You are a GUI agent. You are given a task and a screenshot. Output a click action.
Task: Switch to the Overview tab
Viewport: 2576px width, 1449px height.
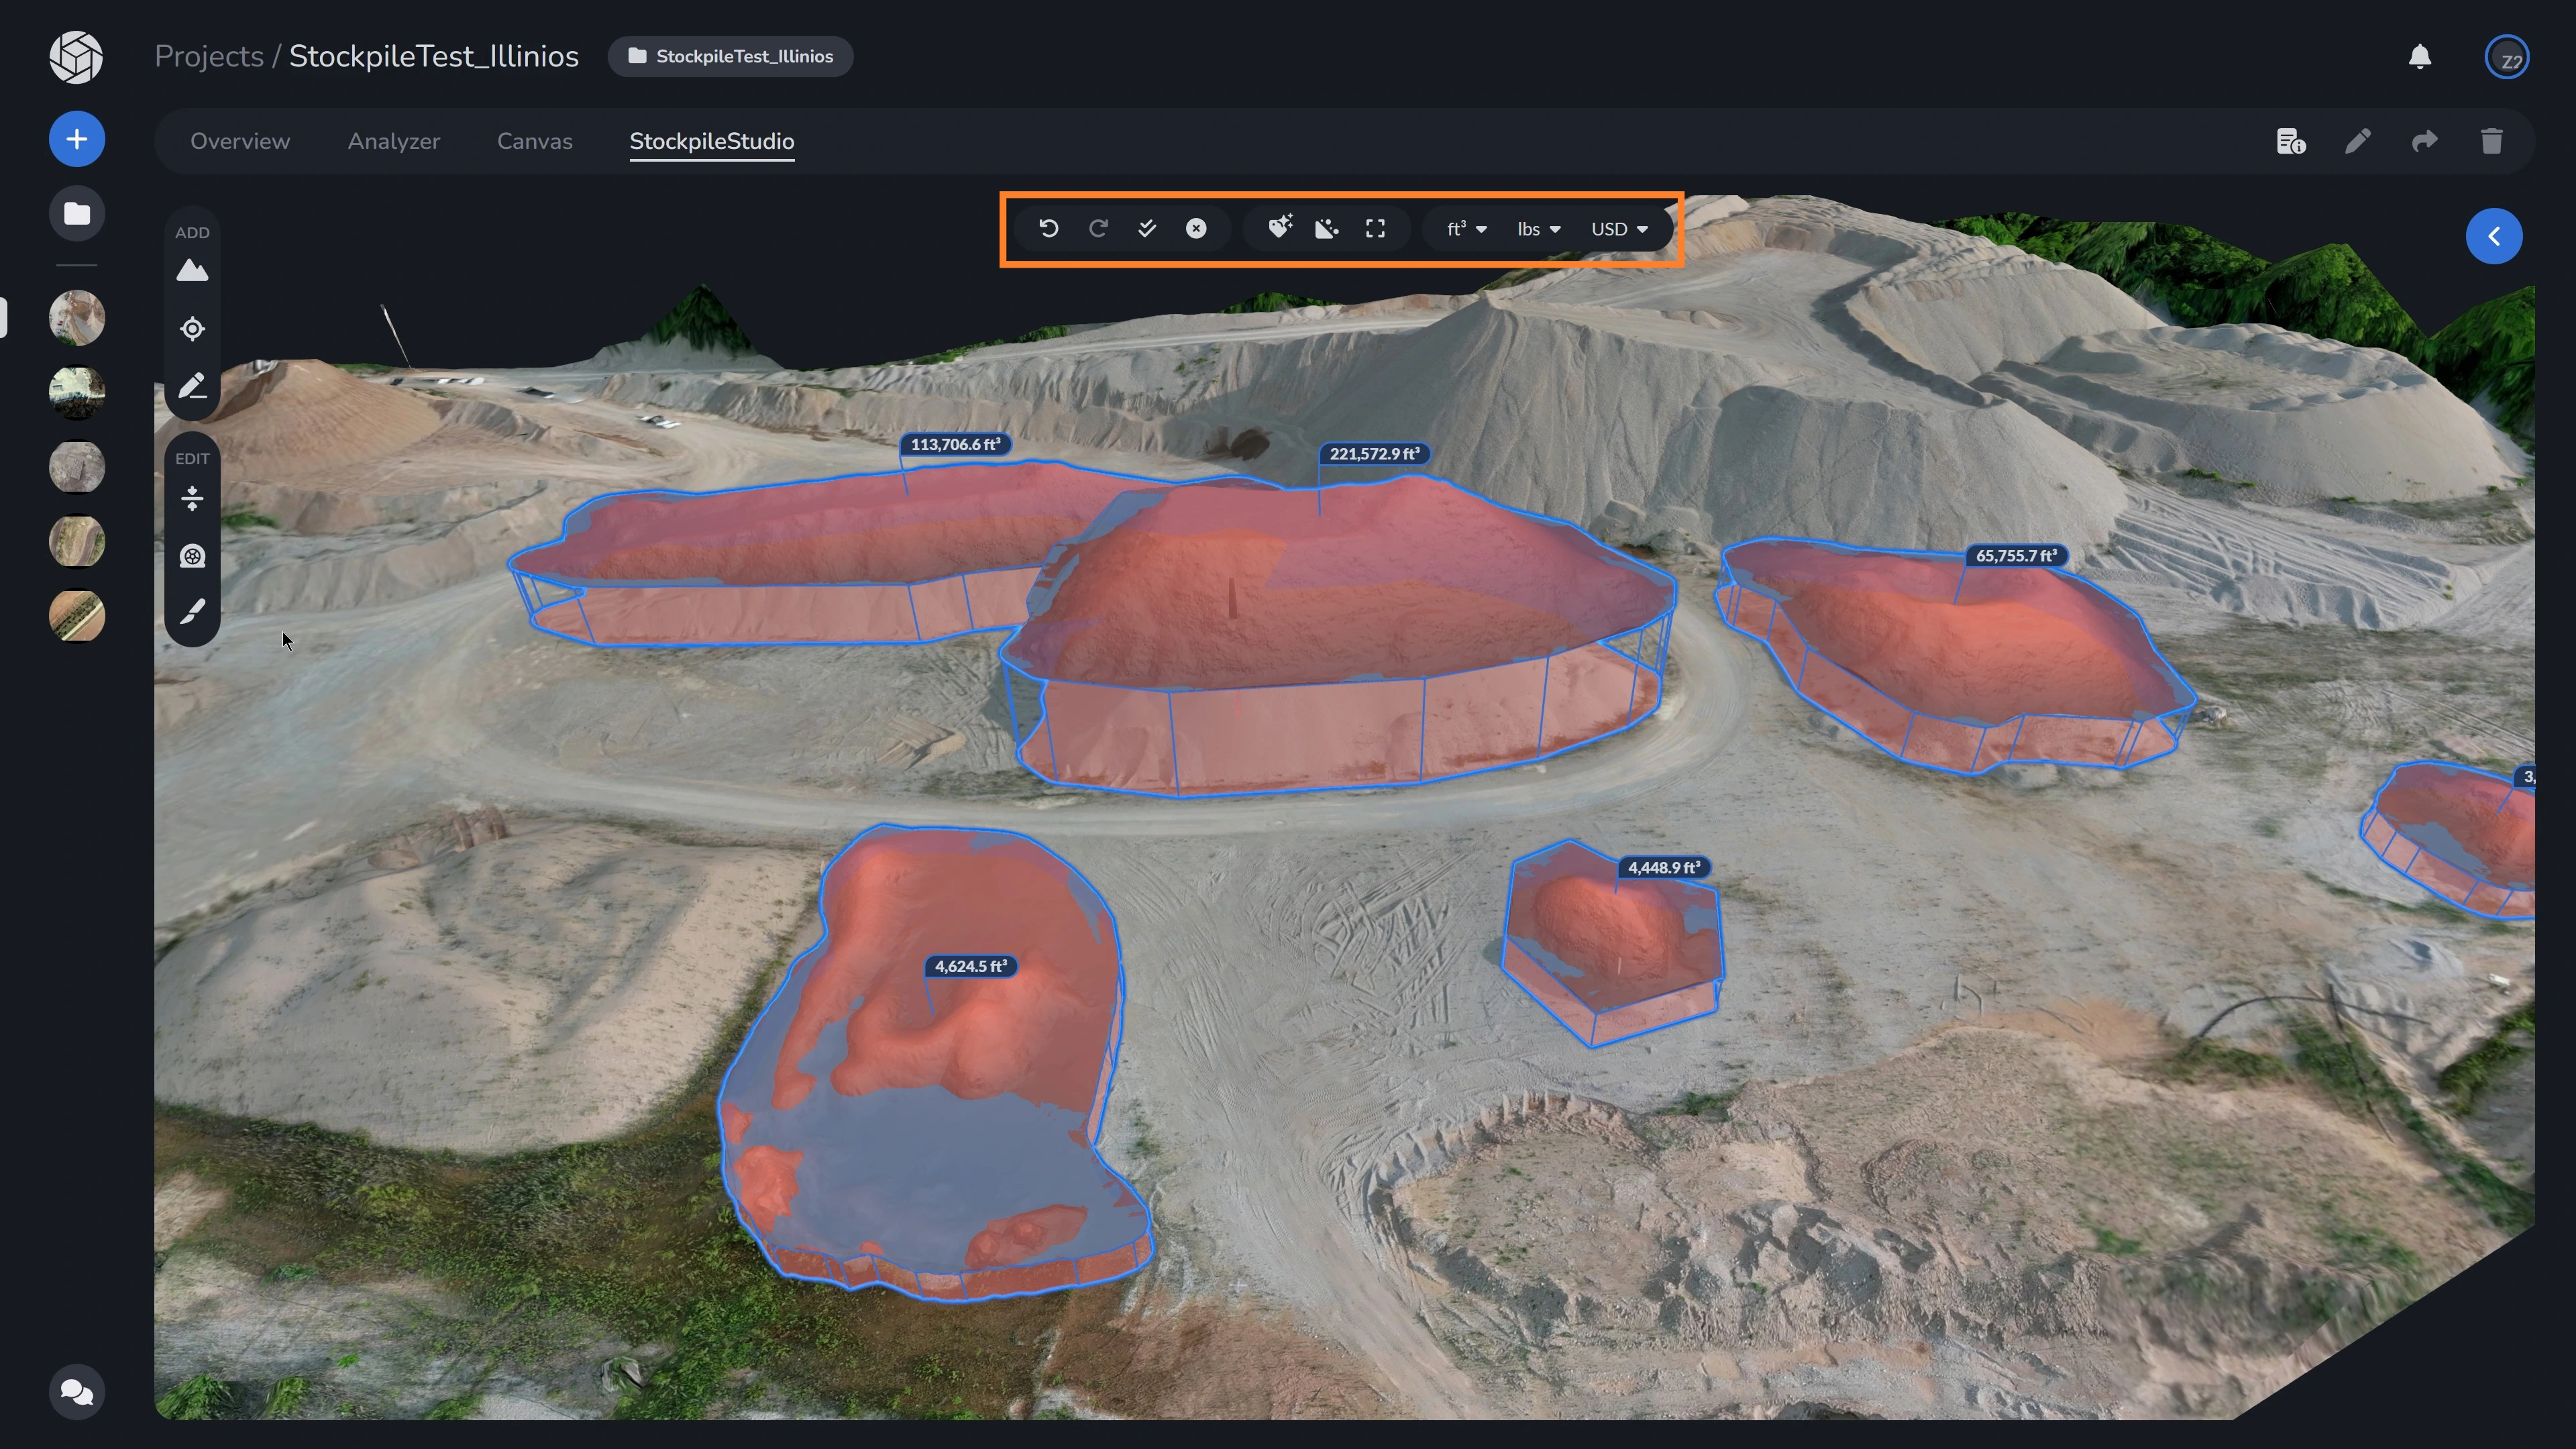point(240,141)
